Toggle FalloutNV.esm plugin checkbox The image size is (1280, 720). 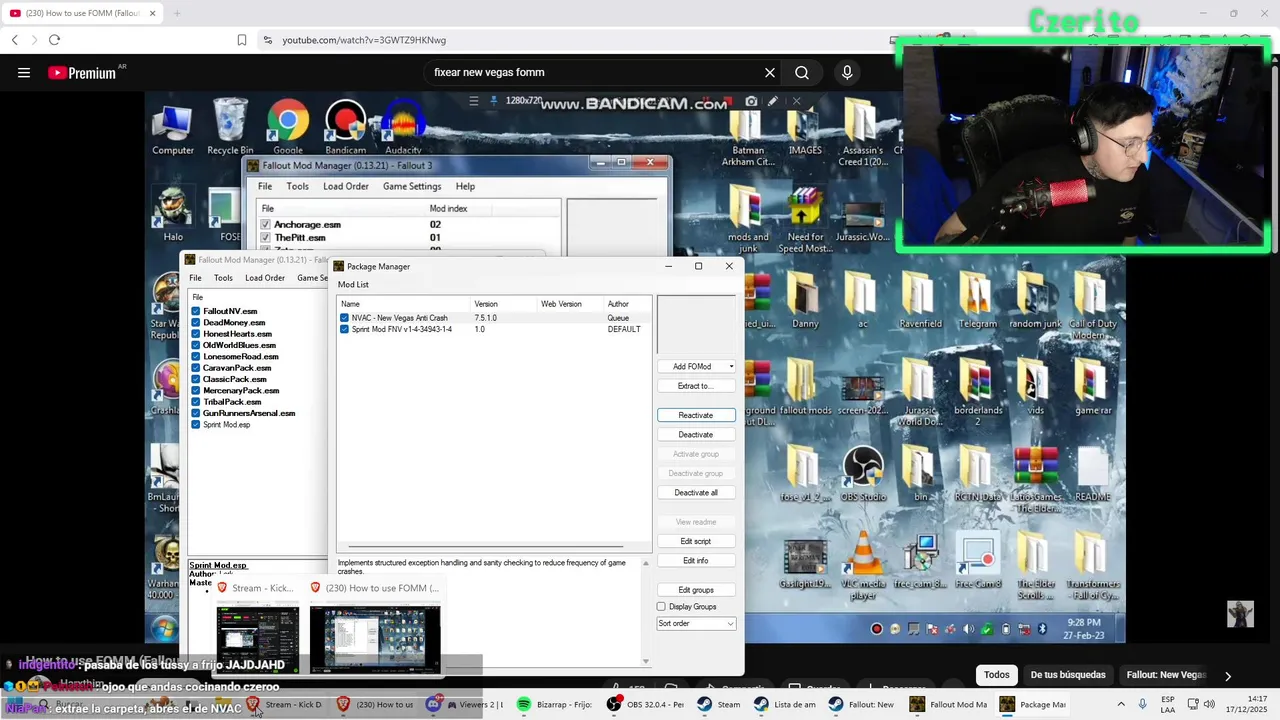coord(196,311)
